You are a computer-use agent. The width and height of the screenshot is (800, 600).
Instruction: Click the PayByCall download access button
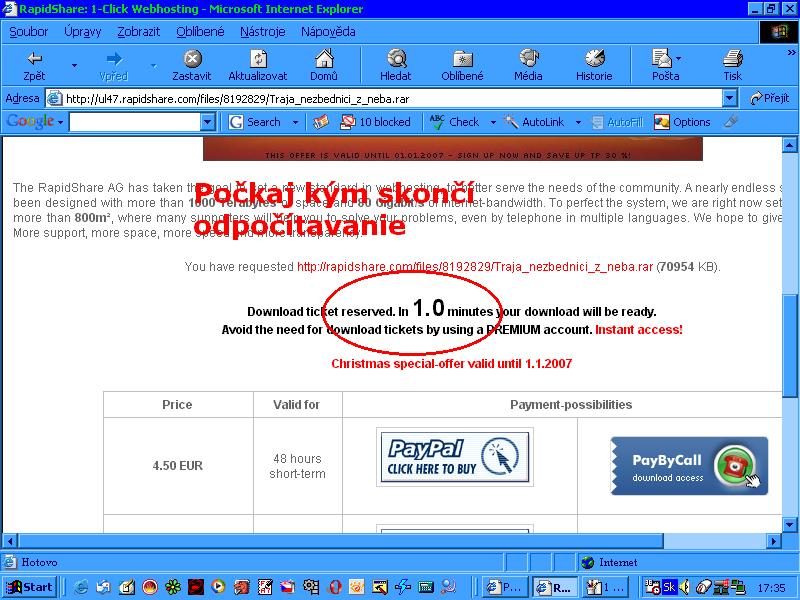[689, 465]
